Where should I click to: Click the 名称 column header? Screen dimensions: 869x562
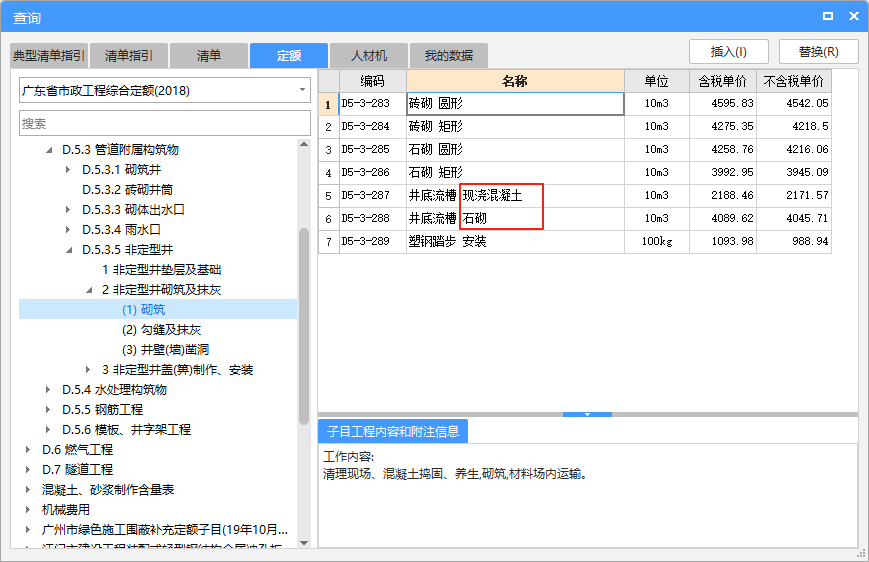(x=515, y=81)
